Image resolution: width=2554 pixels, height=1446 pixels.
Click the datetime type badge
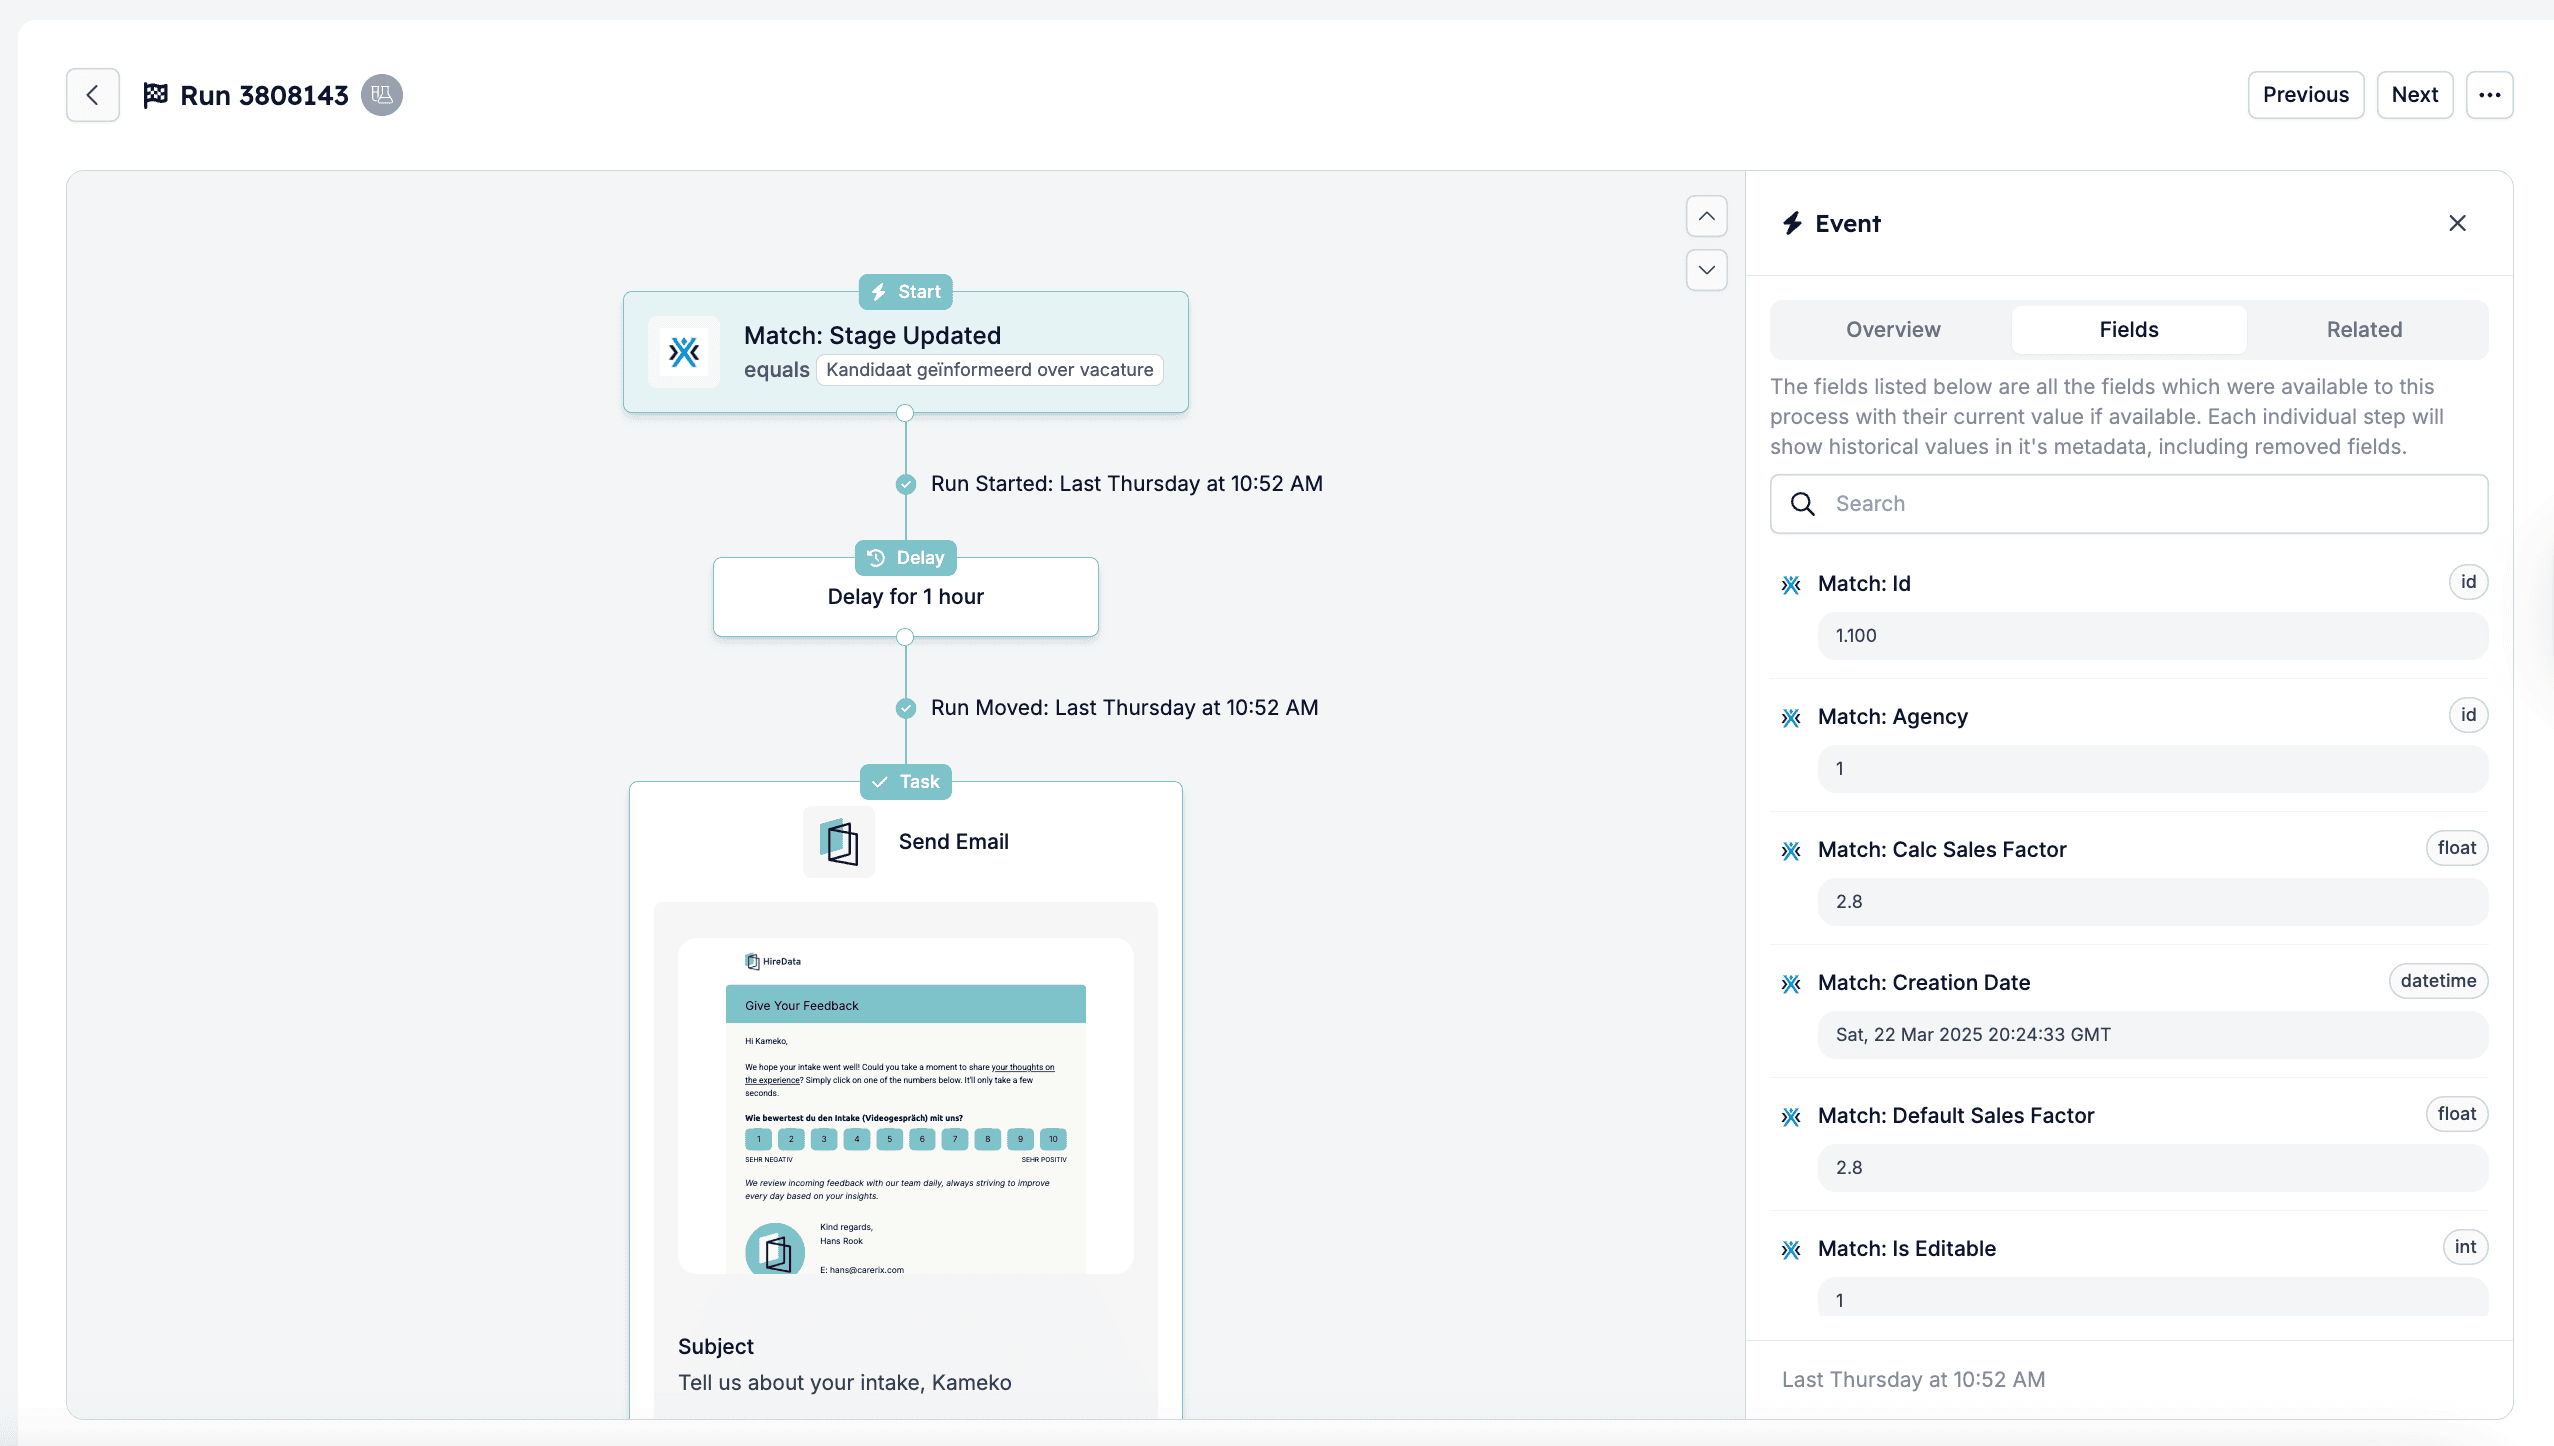(x=2438, y=981)
